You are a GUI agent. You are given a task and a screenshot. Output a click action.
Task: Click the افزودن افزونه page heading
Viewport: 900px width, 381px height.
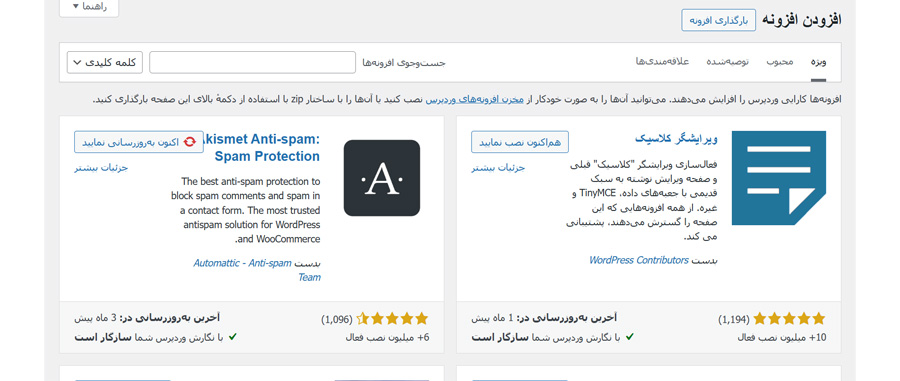[x=802, y=20]
